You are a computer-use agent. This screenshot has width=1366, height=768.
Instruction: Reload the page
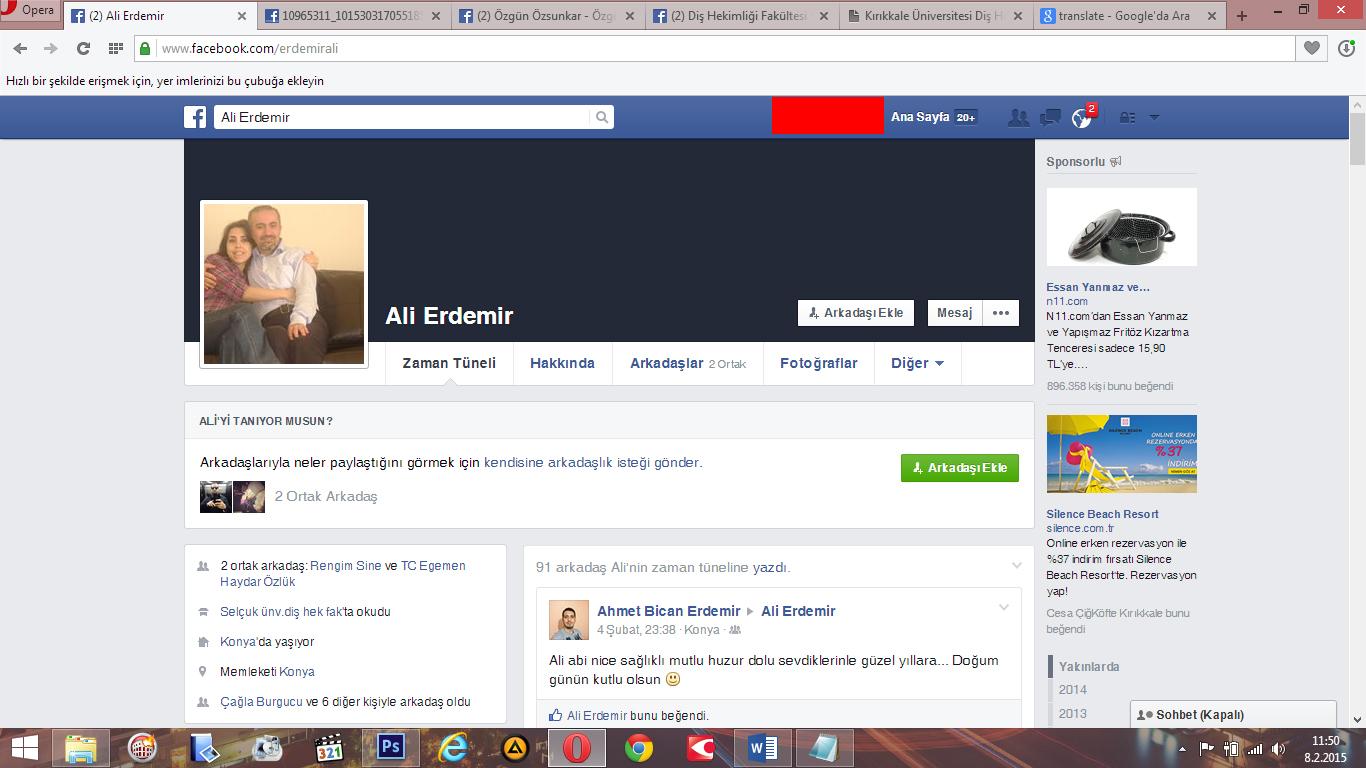(x=83, y=48)
